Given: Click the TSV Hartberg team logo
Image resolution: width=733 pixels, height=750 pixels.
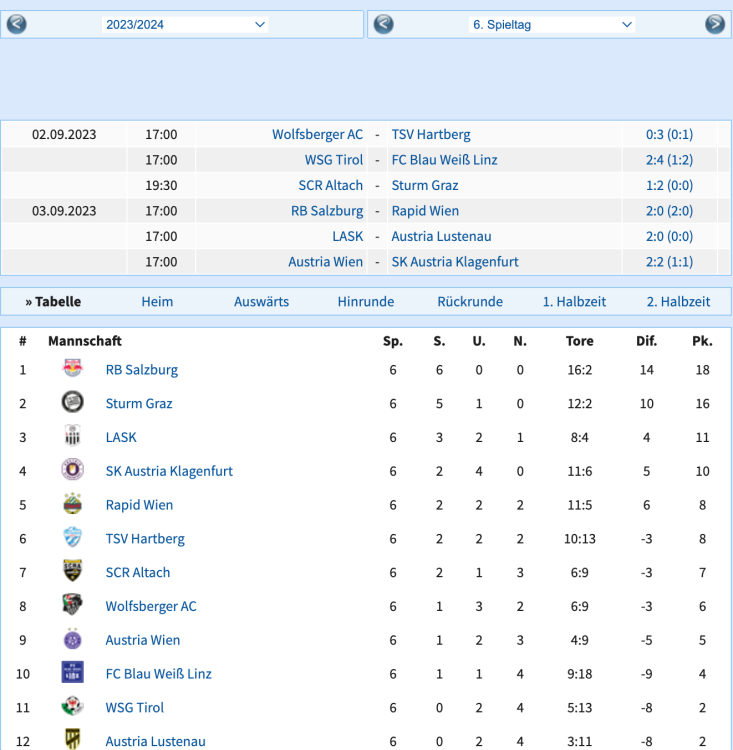Looking at the screenshot, I should tap(72, 538).
